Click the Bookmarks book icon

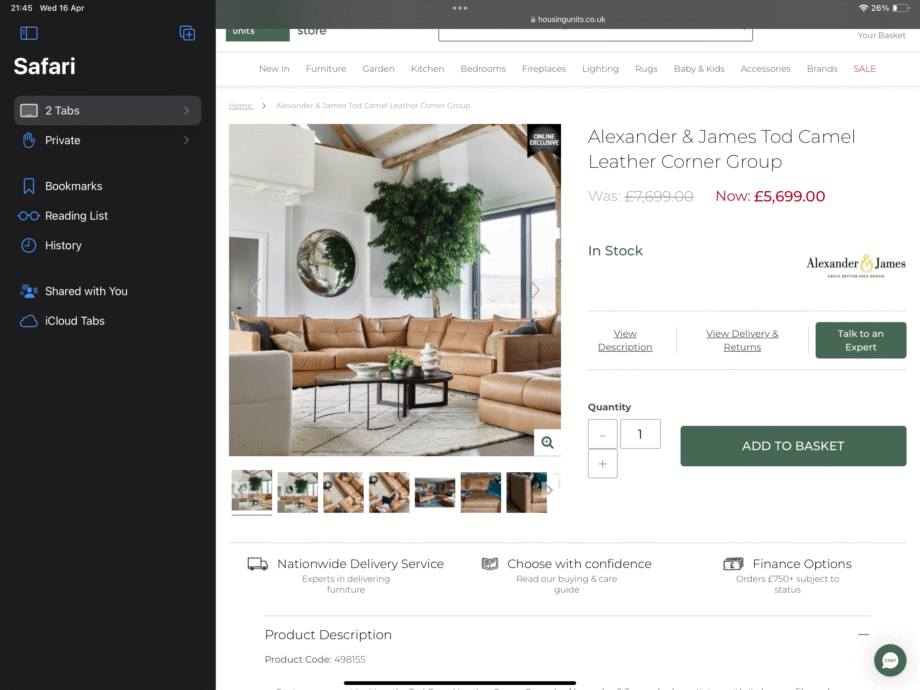click(x=29, y=186)
